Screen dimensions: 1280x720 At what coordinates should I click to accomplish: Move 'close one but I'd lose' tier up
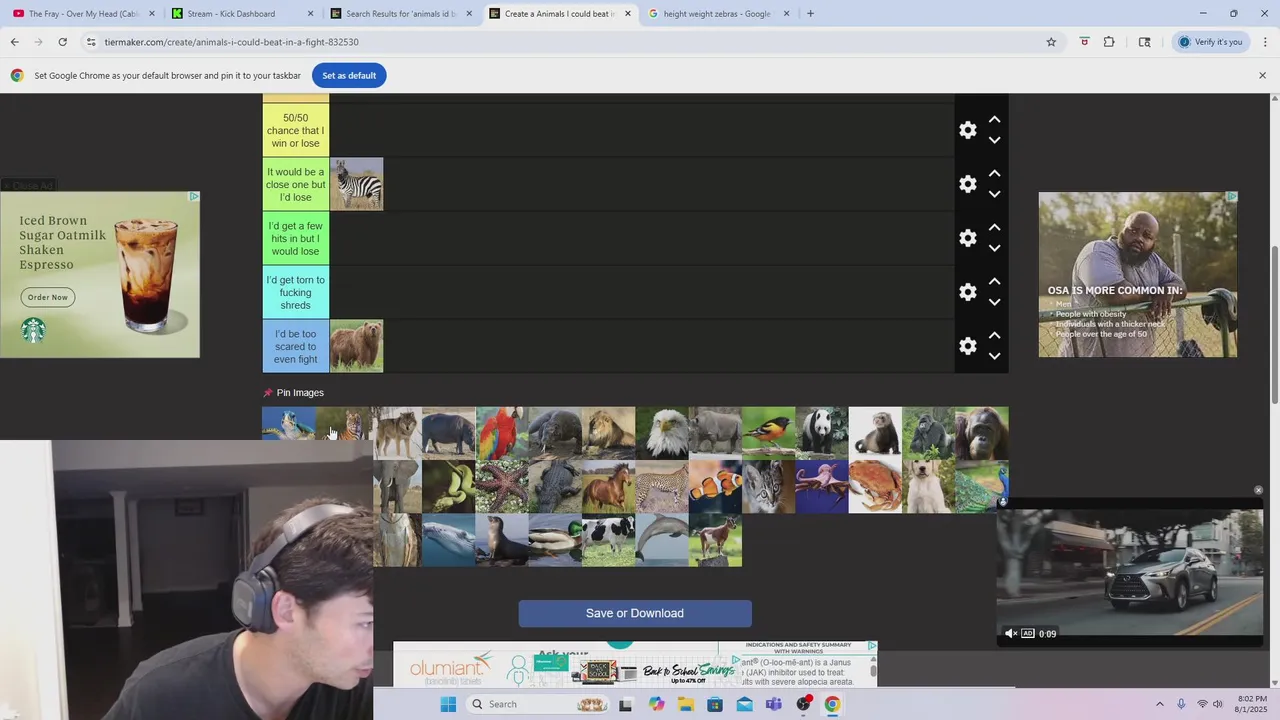(994, 173)
